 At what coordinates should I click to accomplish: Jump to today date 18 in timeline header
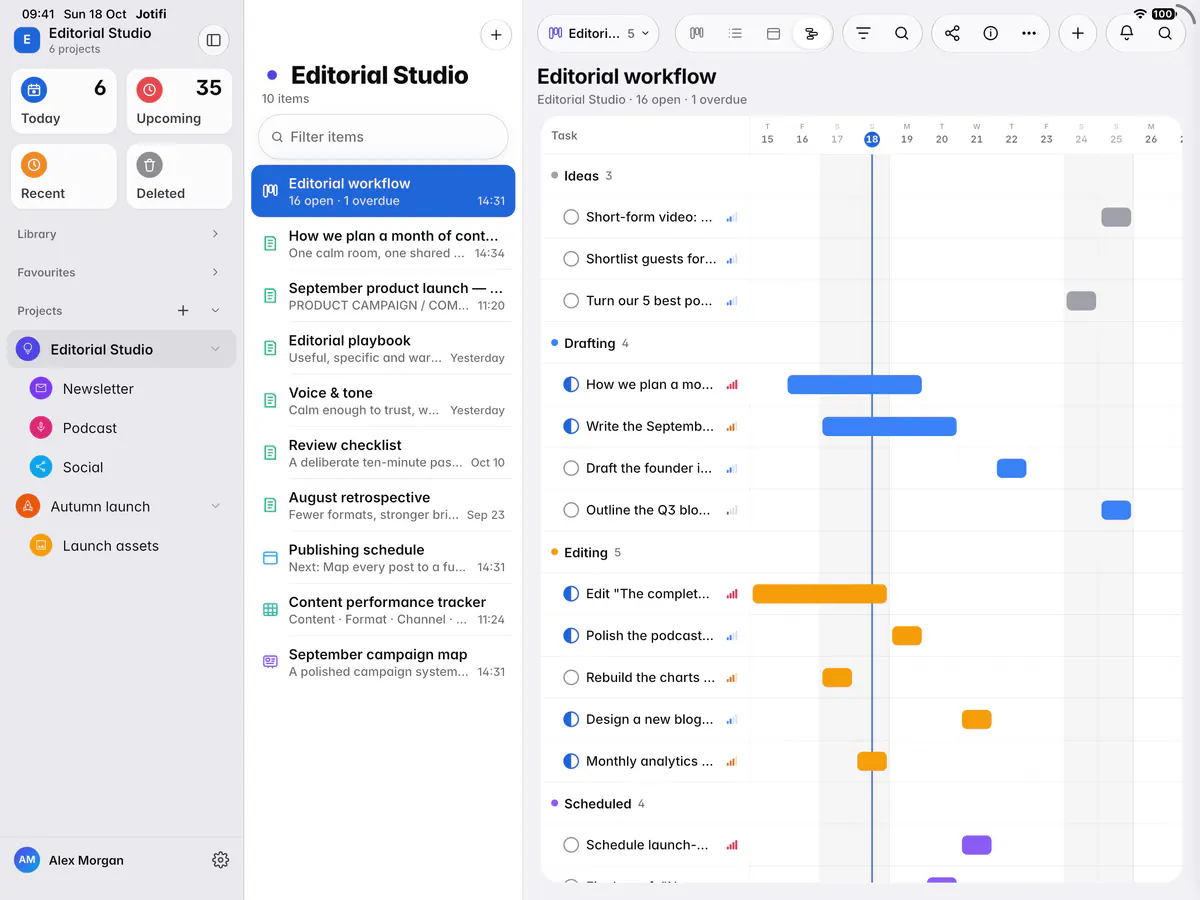coord(872,139)
